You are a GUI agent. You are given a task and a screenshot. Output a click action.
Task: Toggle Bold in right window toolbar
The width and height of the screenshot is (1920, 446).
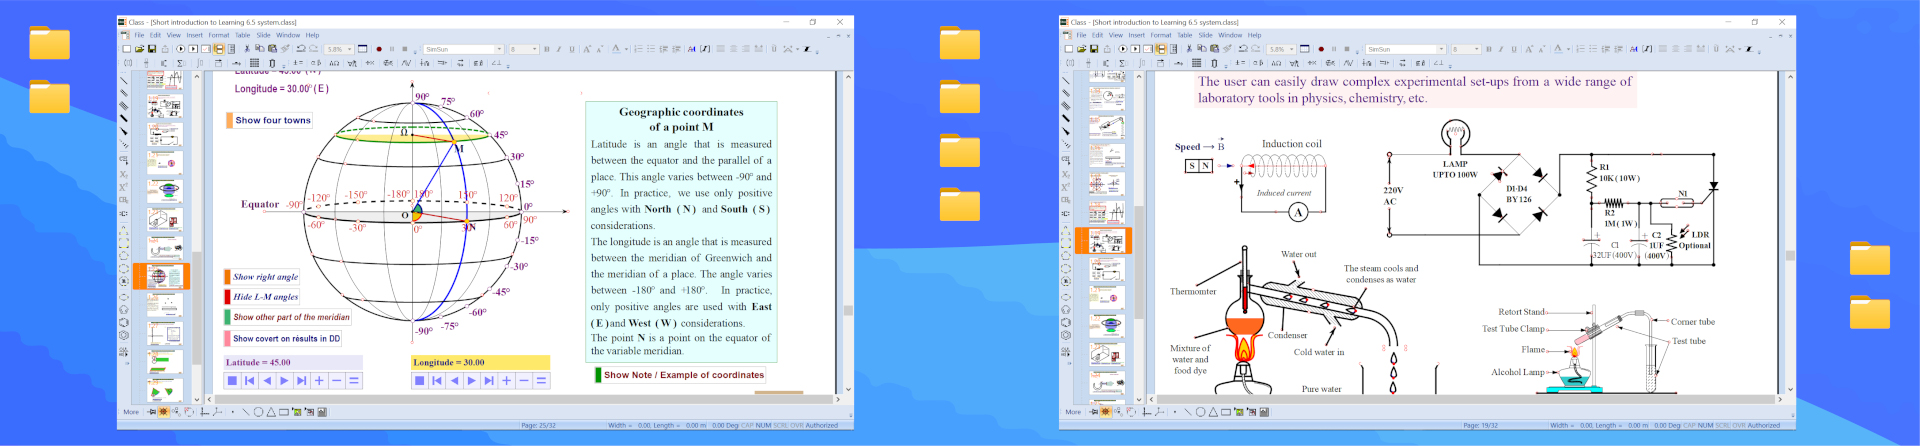1489,49
